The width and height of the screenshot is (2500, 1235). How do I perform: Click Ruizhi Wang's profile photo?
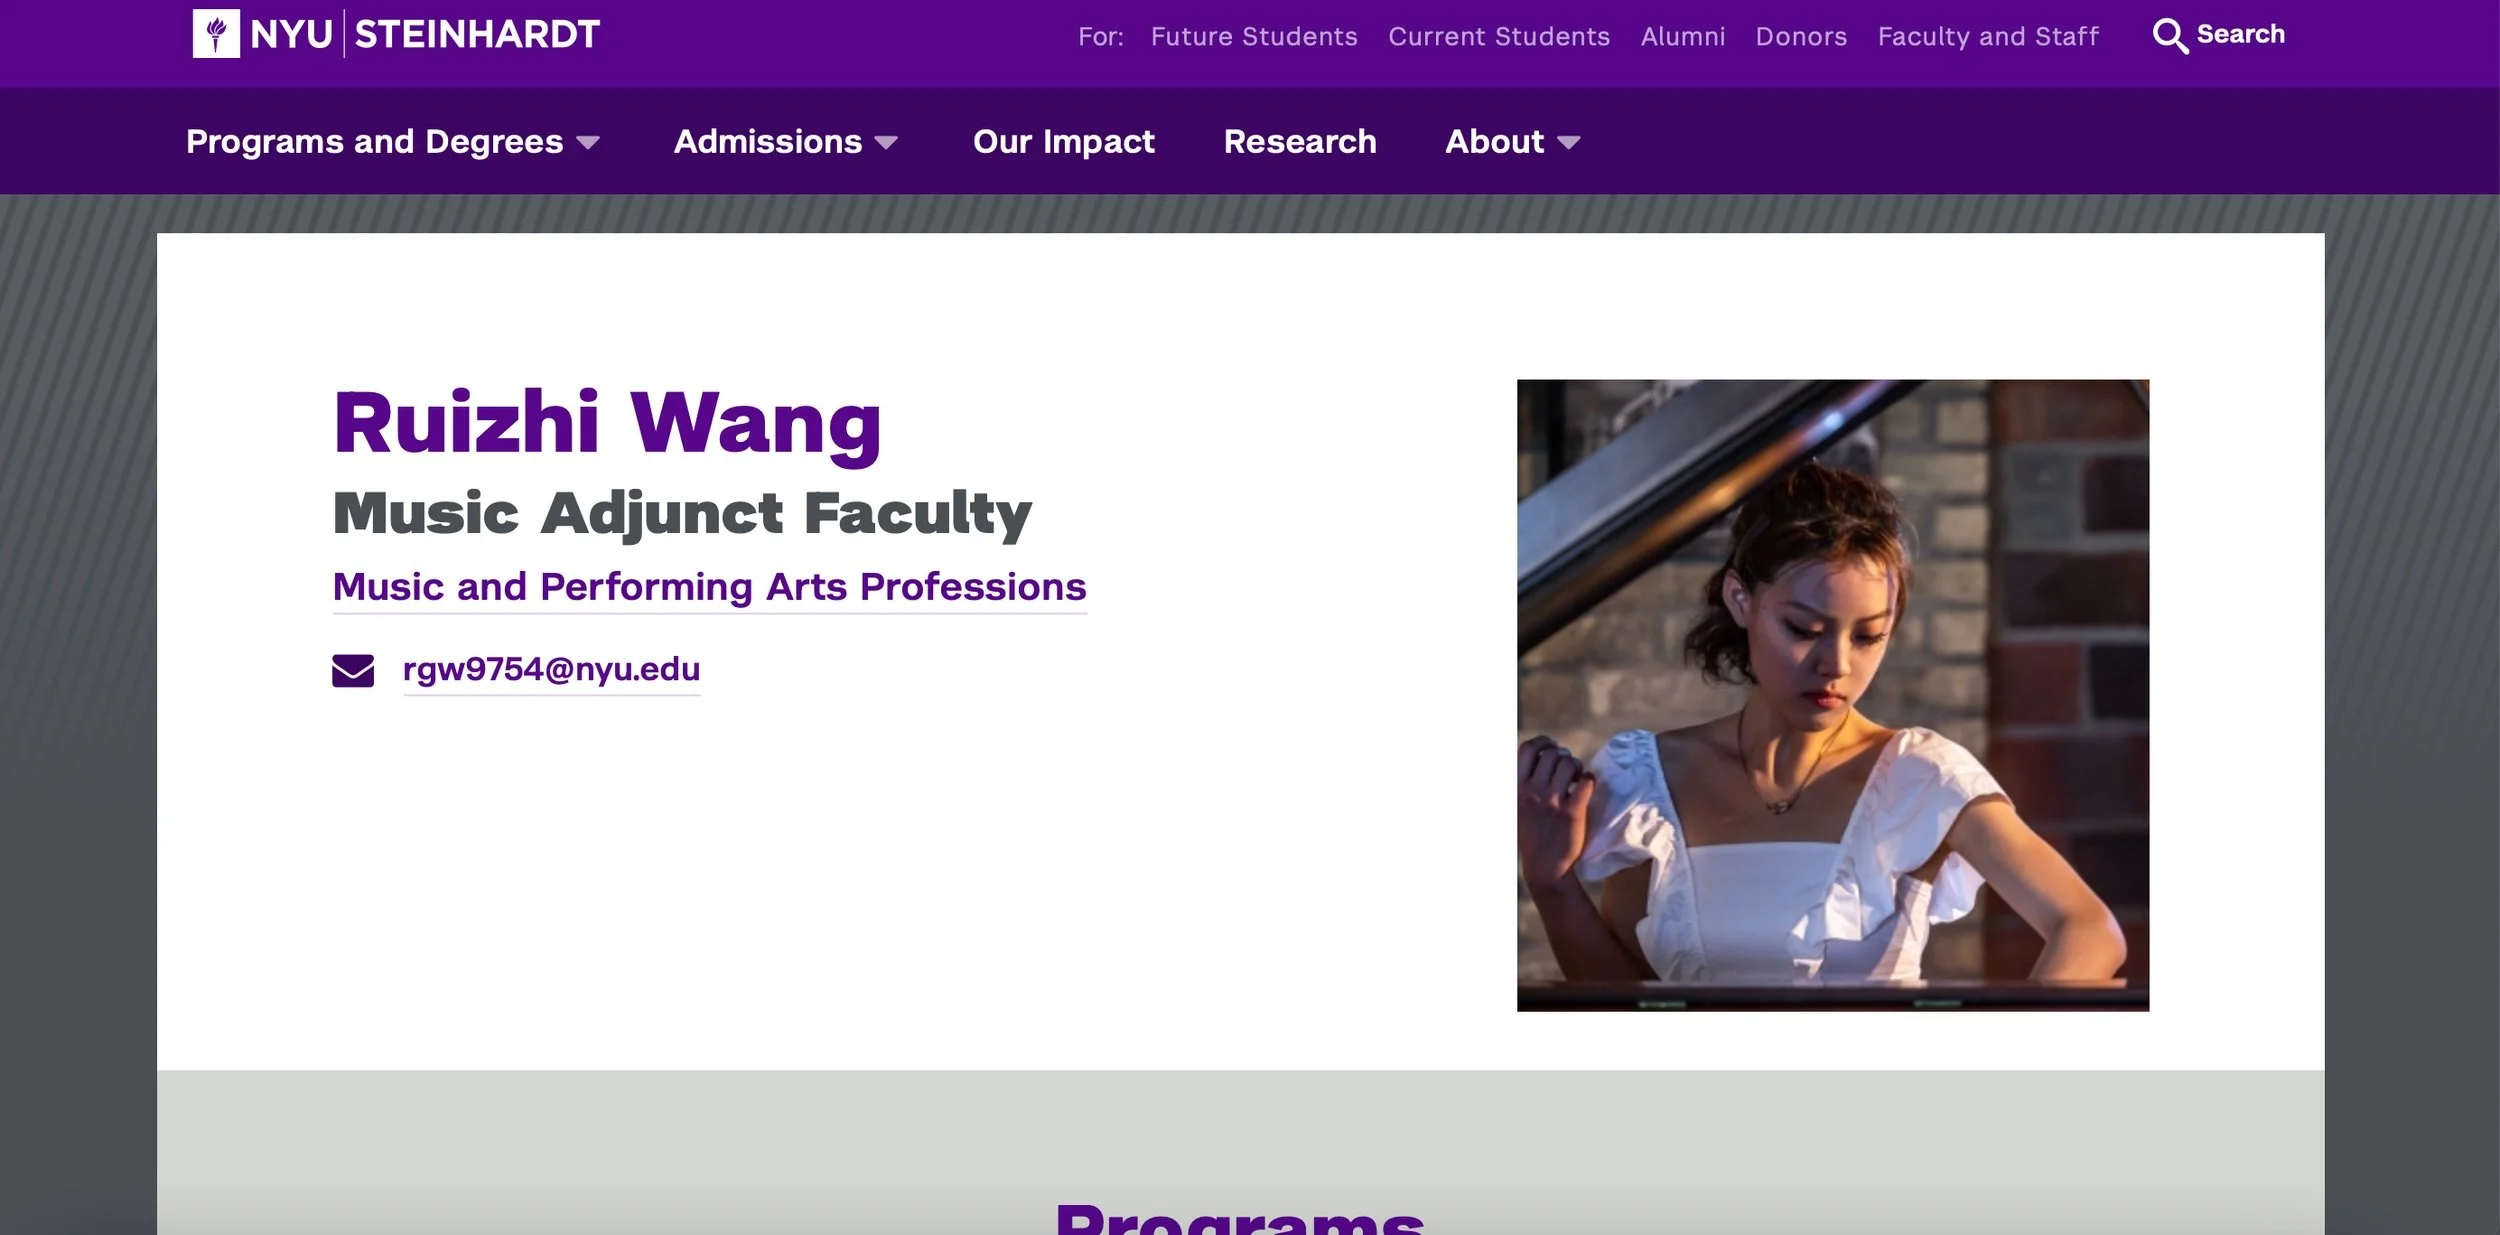[x=1832, y=695]
